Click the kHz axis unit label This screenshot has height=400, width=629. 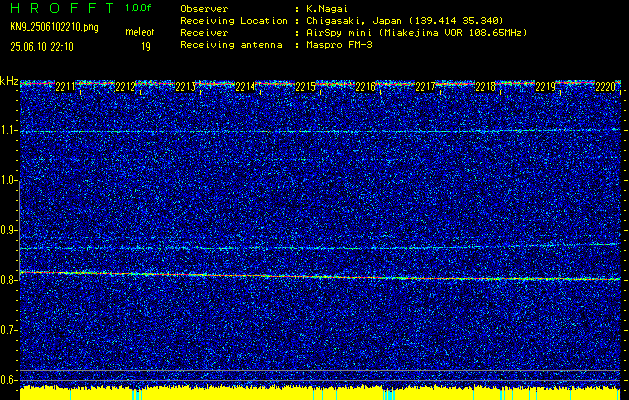pyautogui.click(x=9, y=81)
